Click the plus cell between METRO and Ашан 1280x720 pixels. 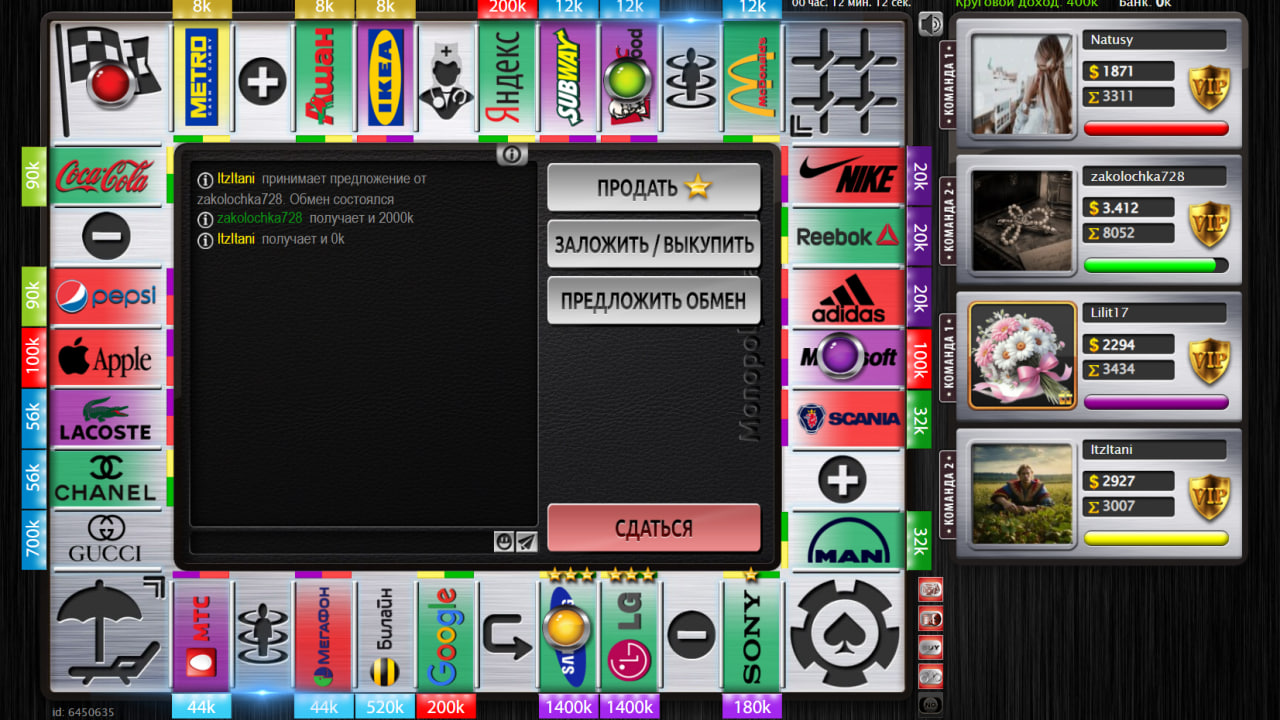click(263, 79)
